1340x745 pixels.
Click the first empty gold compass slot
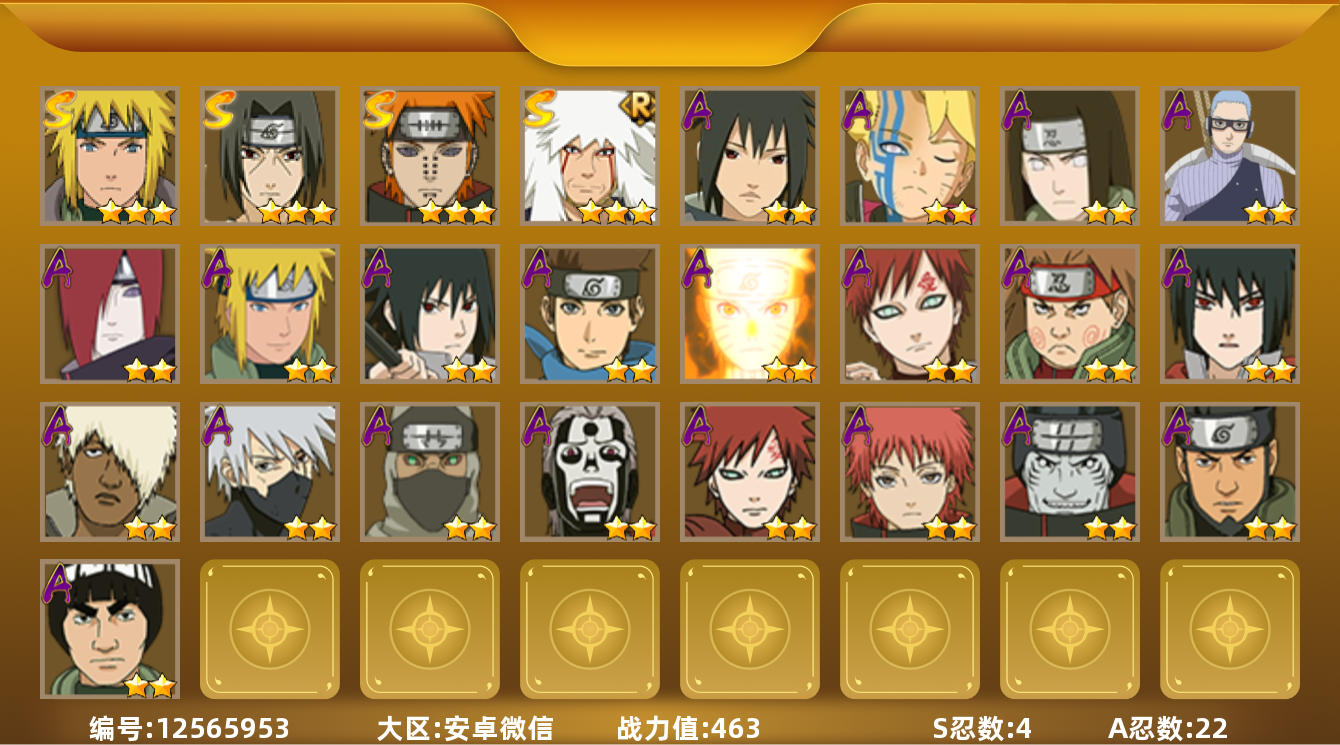[270, 629]
